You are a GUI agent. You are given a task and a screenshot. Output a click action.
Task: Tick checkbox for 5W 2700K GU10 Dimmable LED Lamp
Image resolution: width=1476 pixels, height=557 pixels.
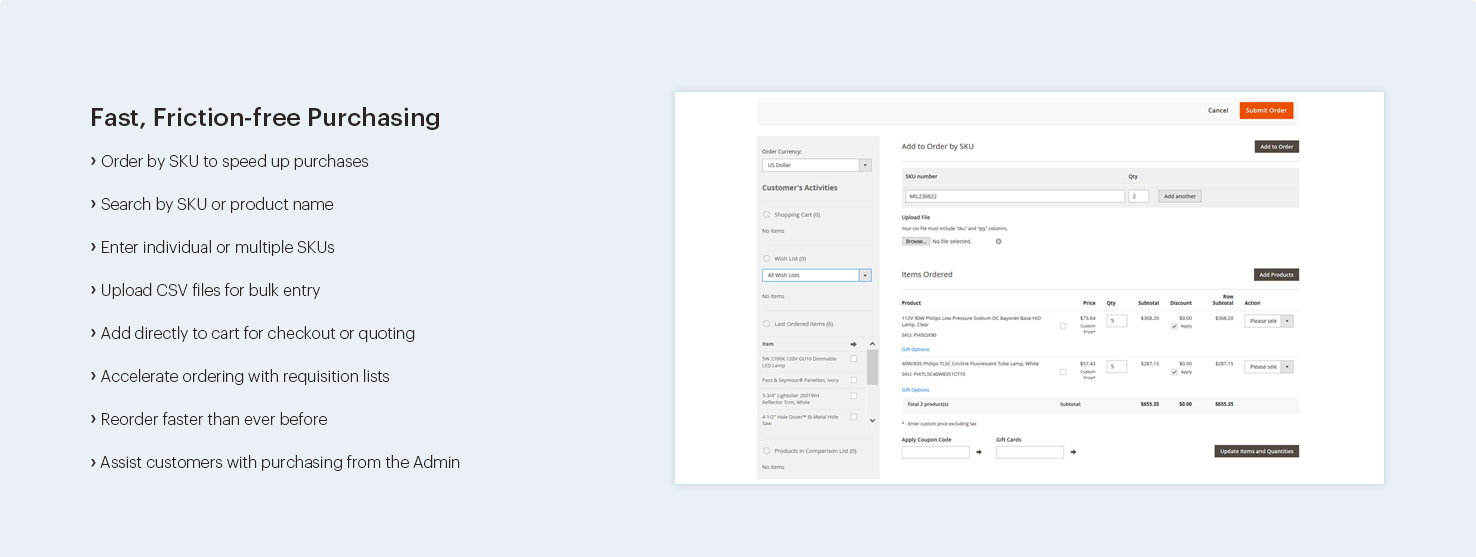coord(853,358)
